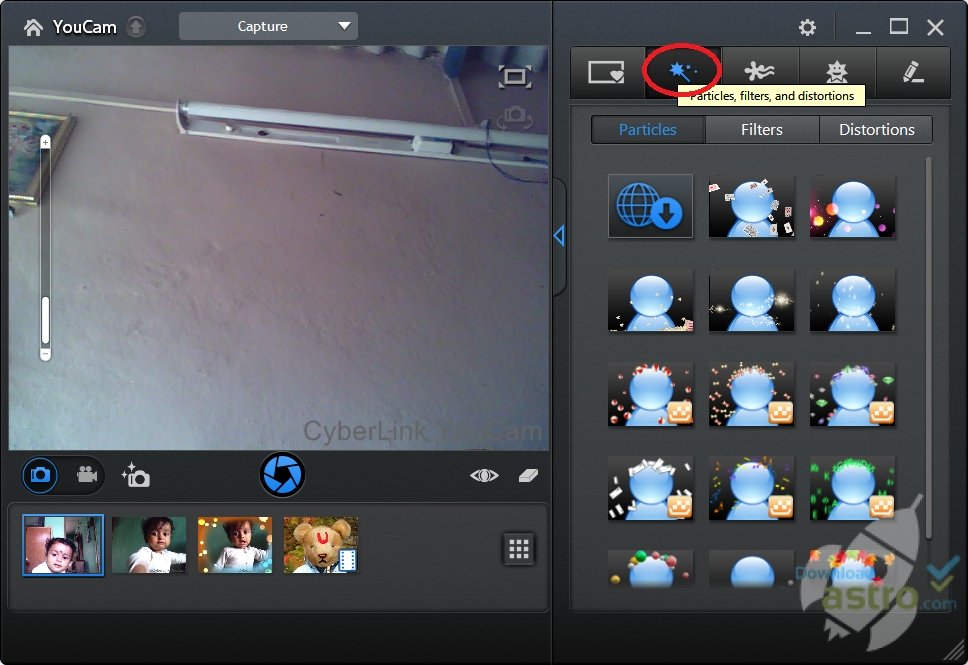Select the squiggle filters effect icon
Viewport: 968px width, 665px height.
click(x=761, y=72)
